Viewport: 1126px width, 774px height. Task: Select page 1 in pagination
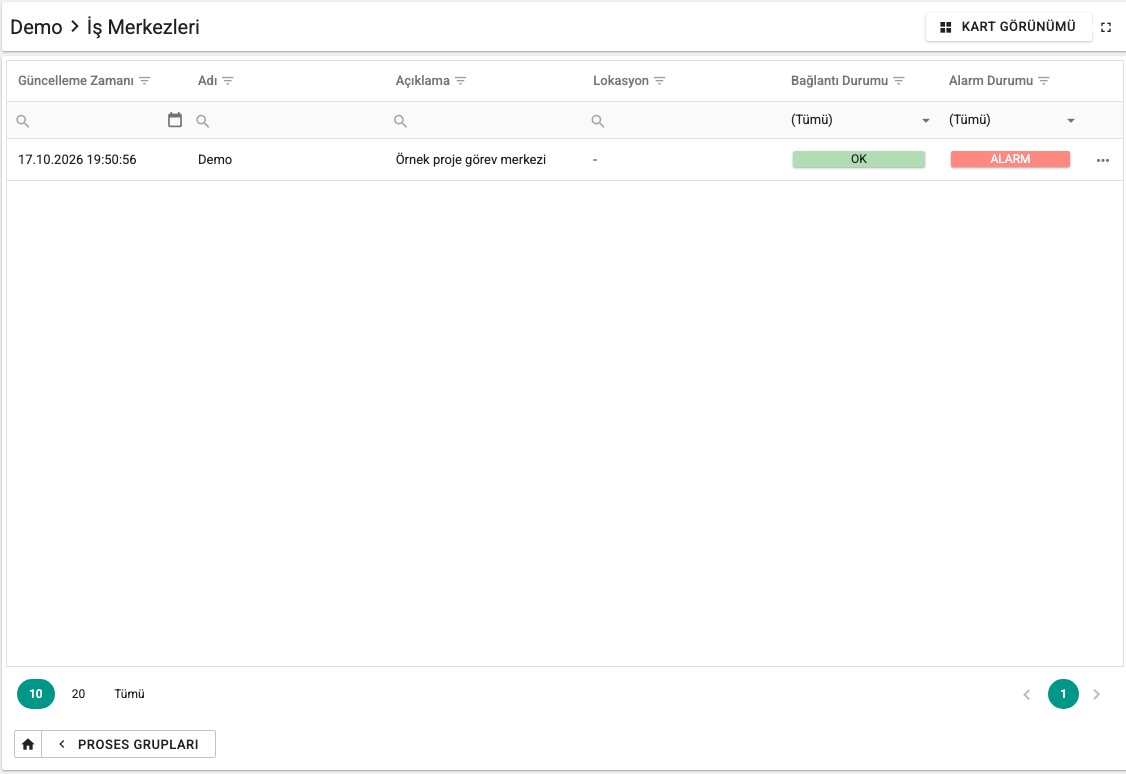[x=1064, y=694]
